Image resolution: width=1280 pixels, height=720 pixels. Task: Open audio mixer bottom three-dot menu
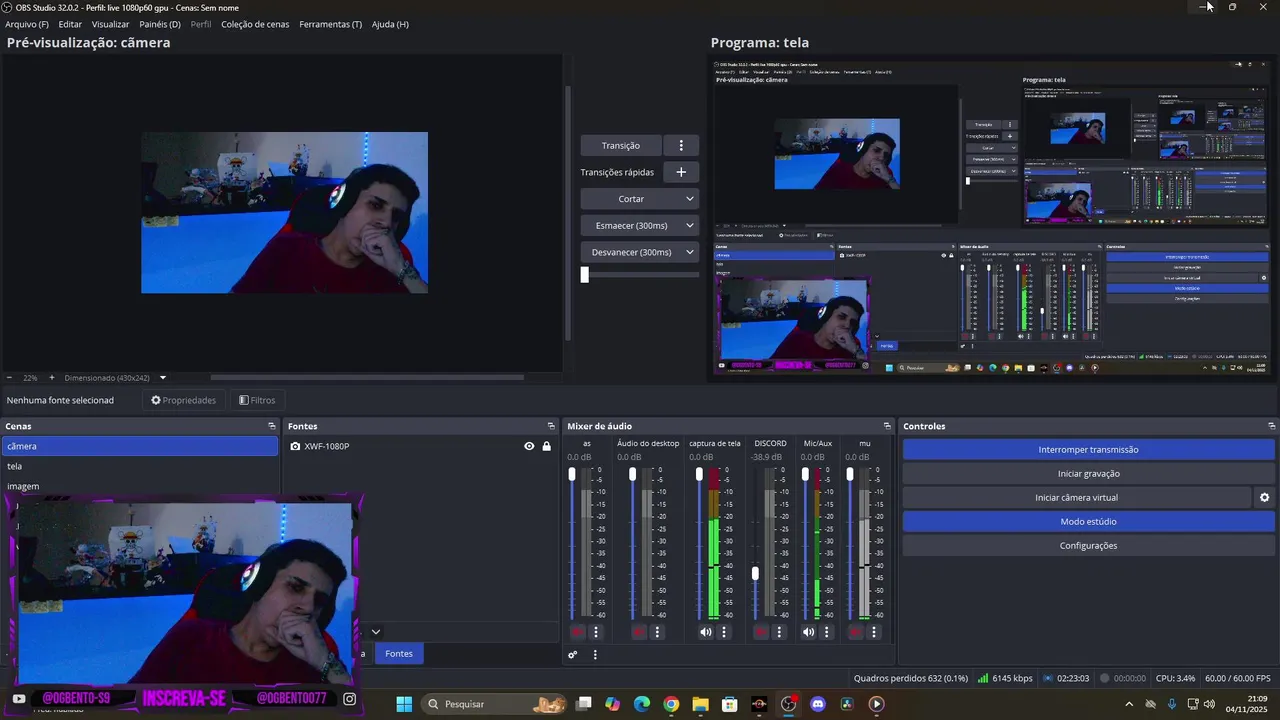[595, 655]
